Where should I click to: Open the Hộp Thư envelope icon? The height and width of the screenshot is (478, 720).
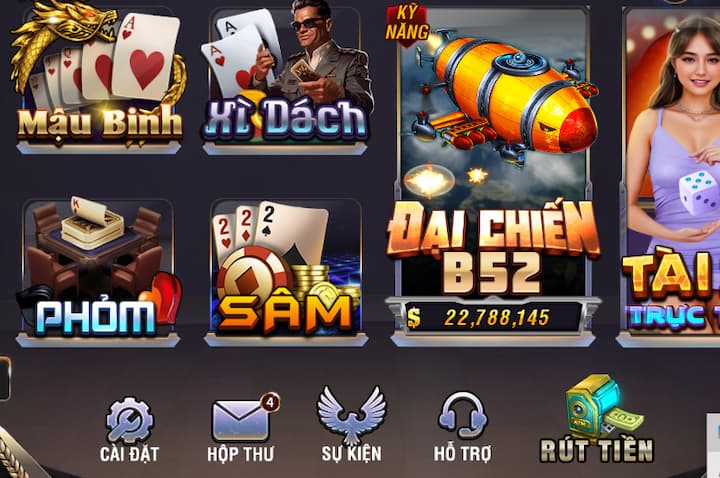coord(241,421)
